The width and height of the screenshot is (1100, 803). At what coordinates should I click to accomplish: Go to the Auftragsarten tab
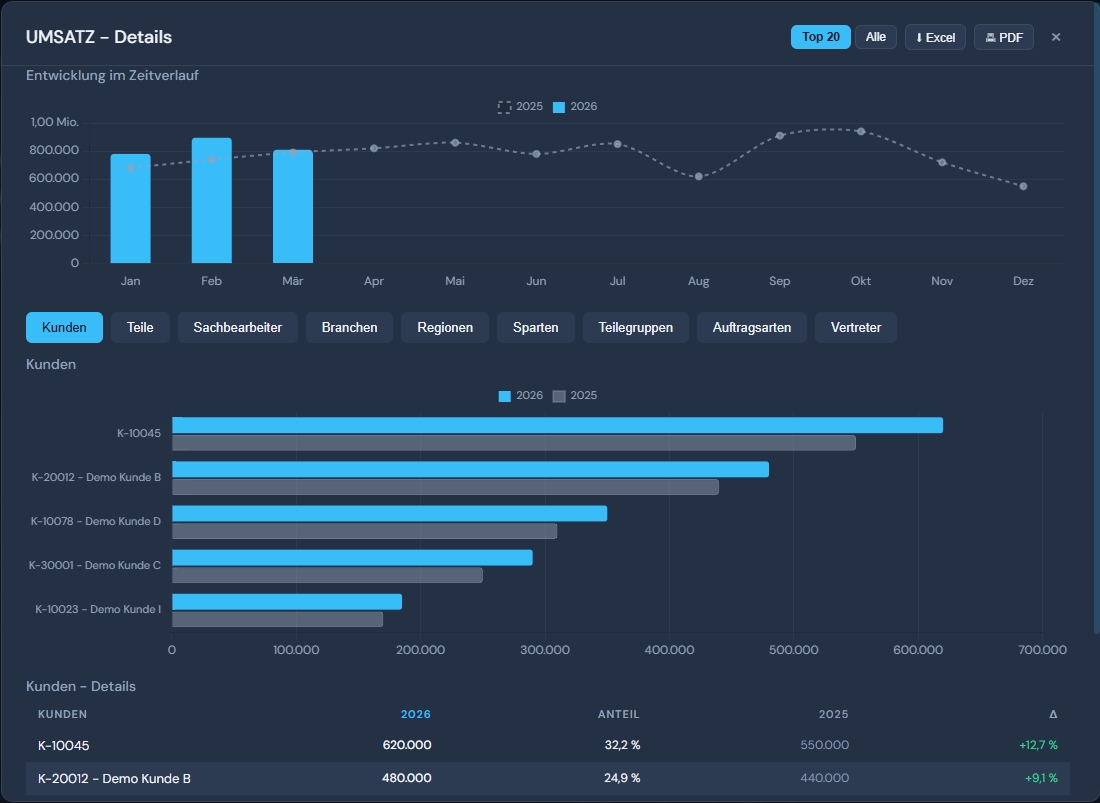(751, 327)
